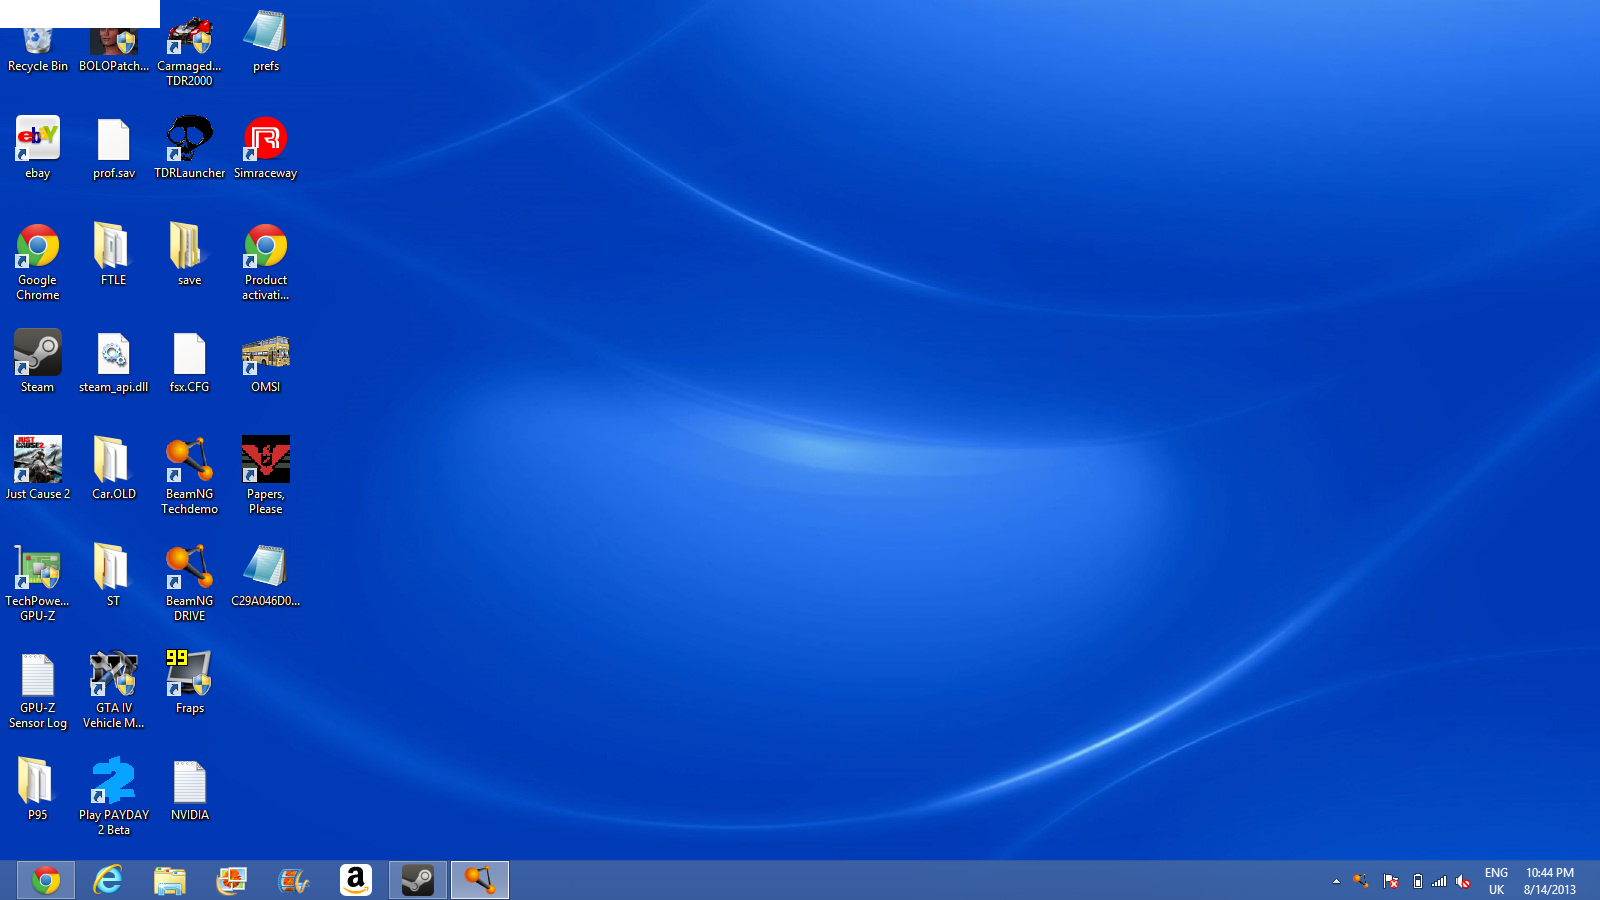Open GTA IV Vehicle Mod shortcut
The width and height of the screenshot is (1600, 900).
(x=114, y=690)
